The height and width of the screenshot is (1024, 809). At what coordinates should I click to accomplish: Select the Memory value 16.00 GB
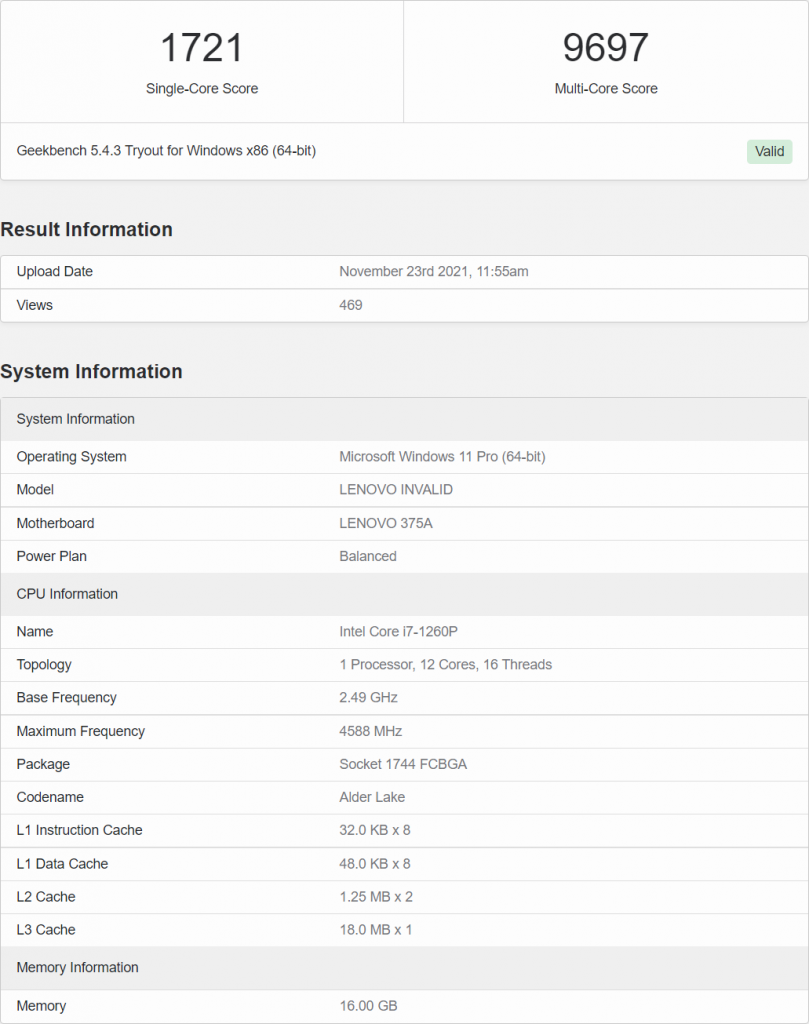371,1006
